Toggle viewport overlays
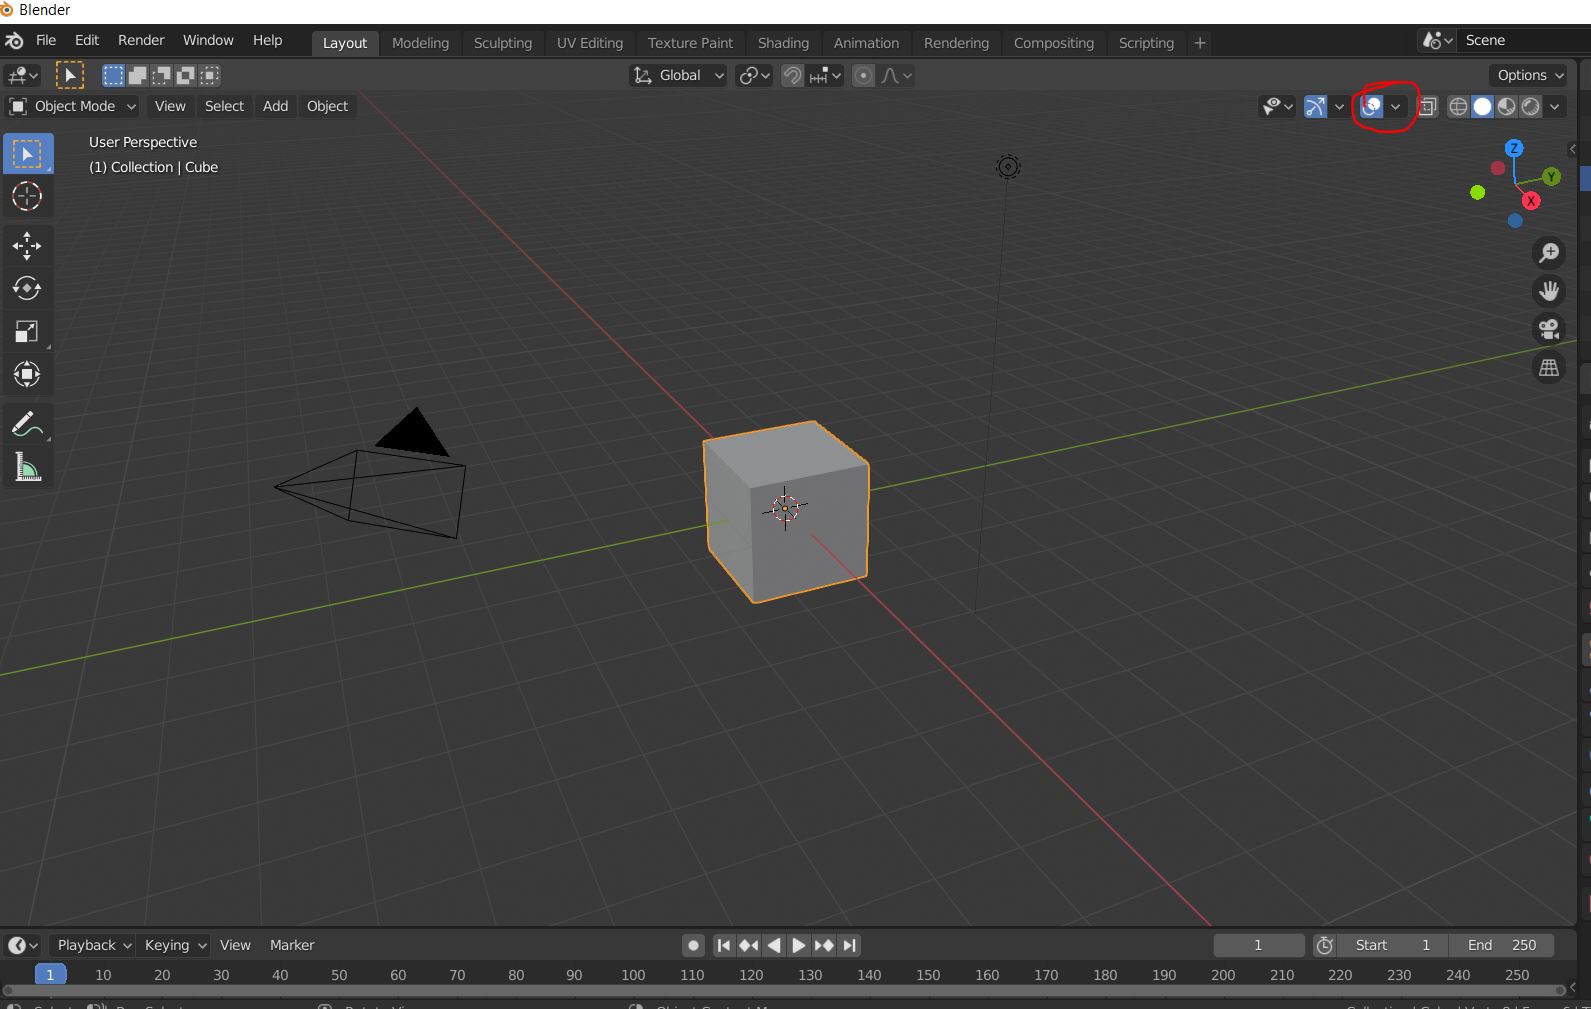1591x1009 pixels. (1372, 106)
